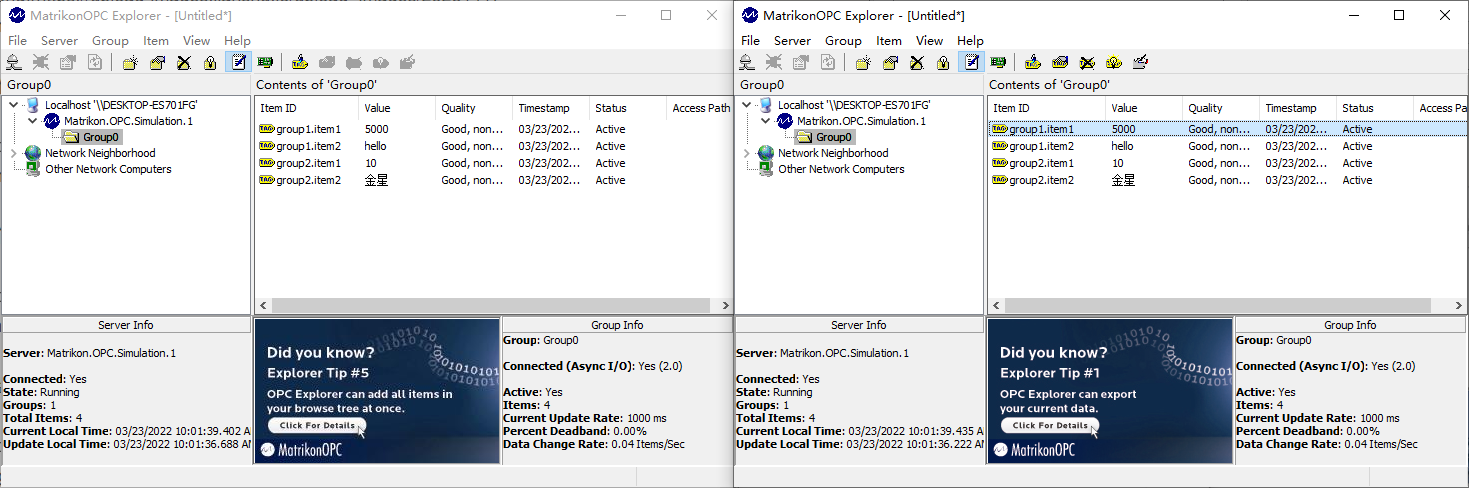Click the Add Items tag icon in left window
This screenshot has width=1469, height=488.
[x=300, y=62]
